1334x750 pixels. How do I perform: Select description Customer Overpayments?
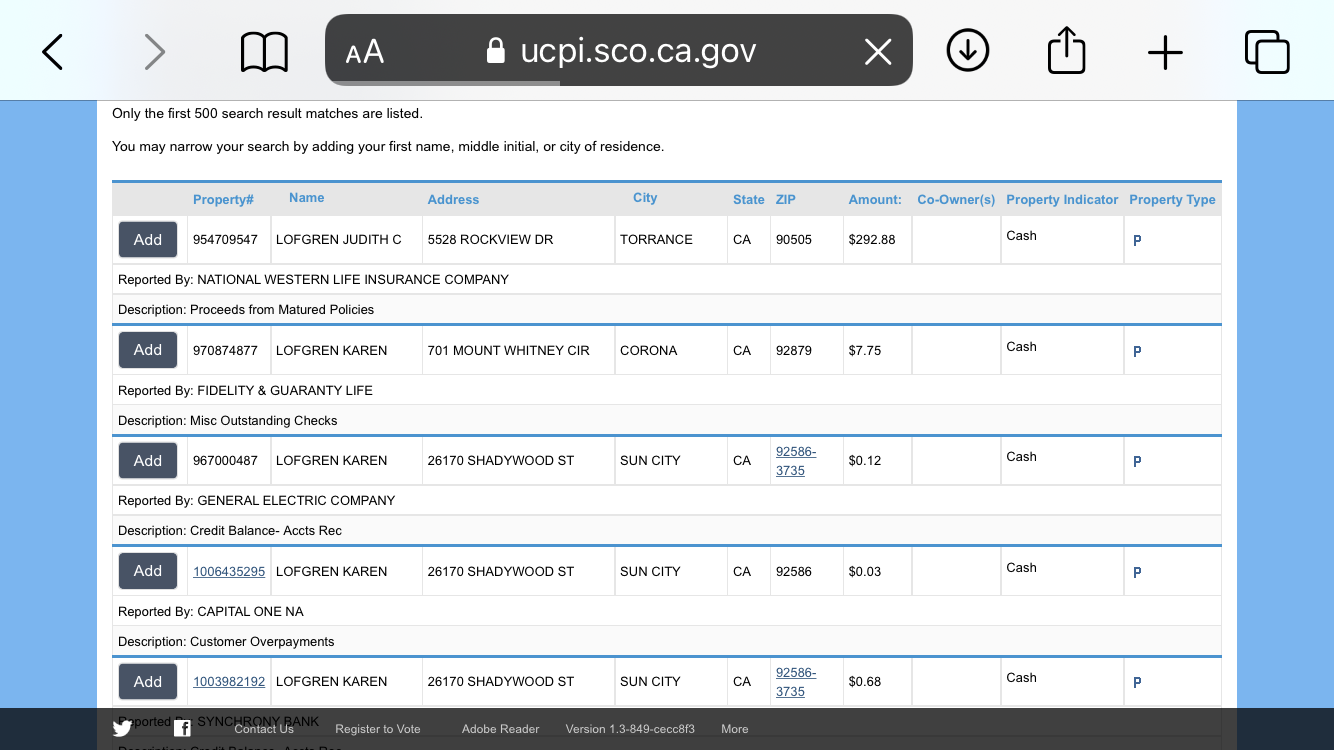point(226,642)
